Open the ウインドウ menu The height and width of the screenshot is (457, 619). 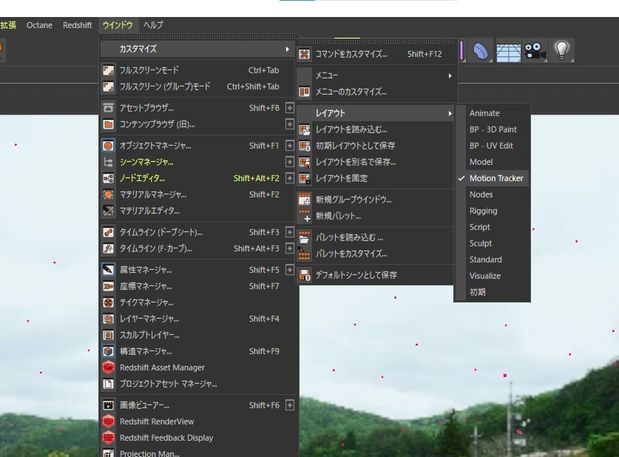point(117,25)
